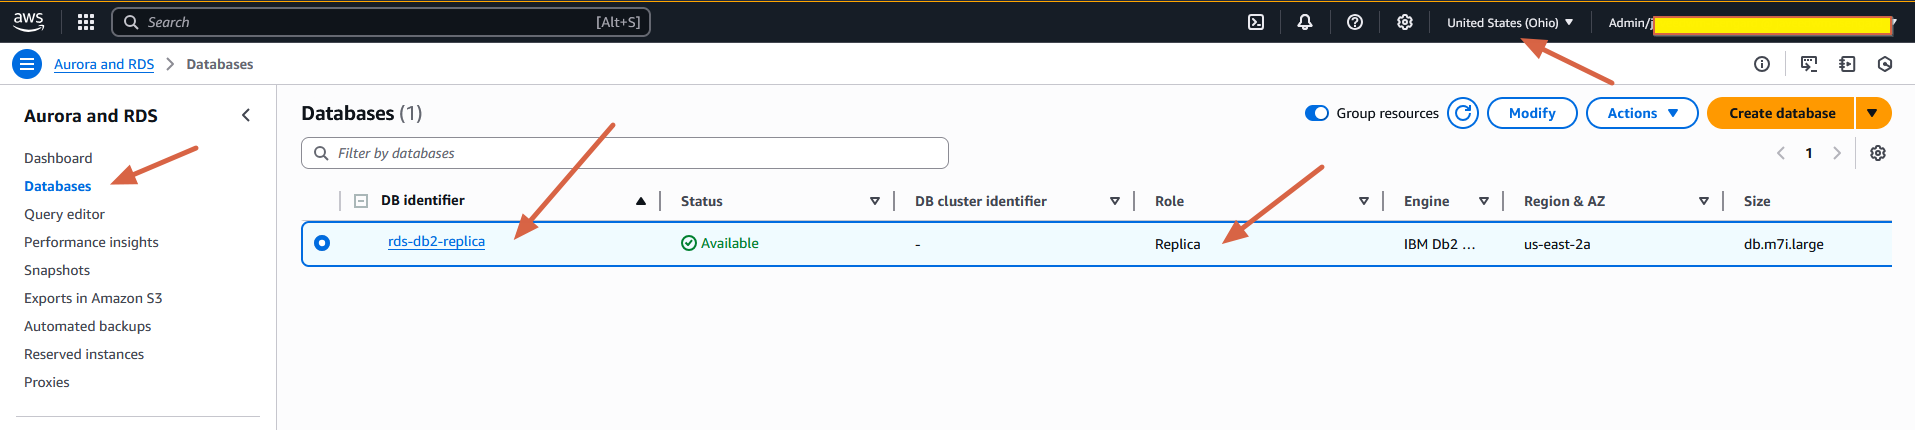The width and height of the screenshot is (1915, 430).
Task: Select the rds-db2-replica radio button
Action: pos(322,243)
